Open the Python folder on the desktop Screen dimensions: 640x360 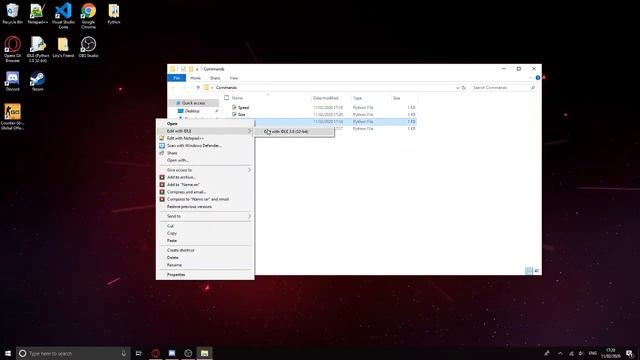tap(114, 13)
